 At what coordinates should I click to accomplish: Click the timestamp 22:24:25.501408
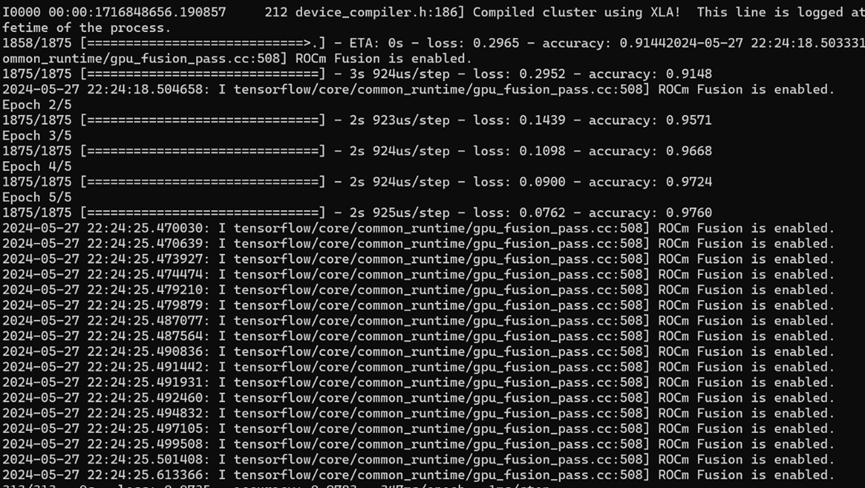pyautogui.click(x=148, y=460)
